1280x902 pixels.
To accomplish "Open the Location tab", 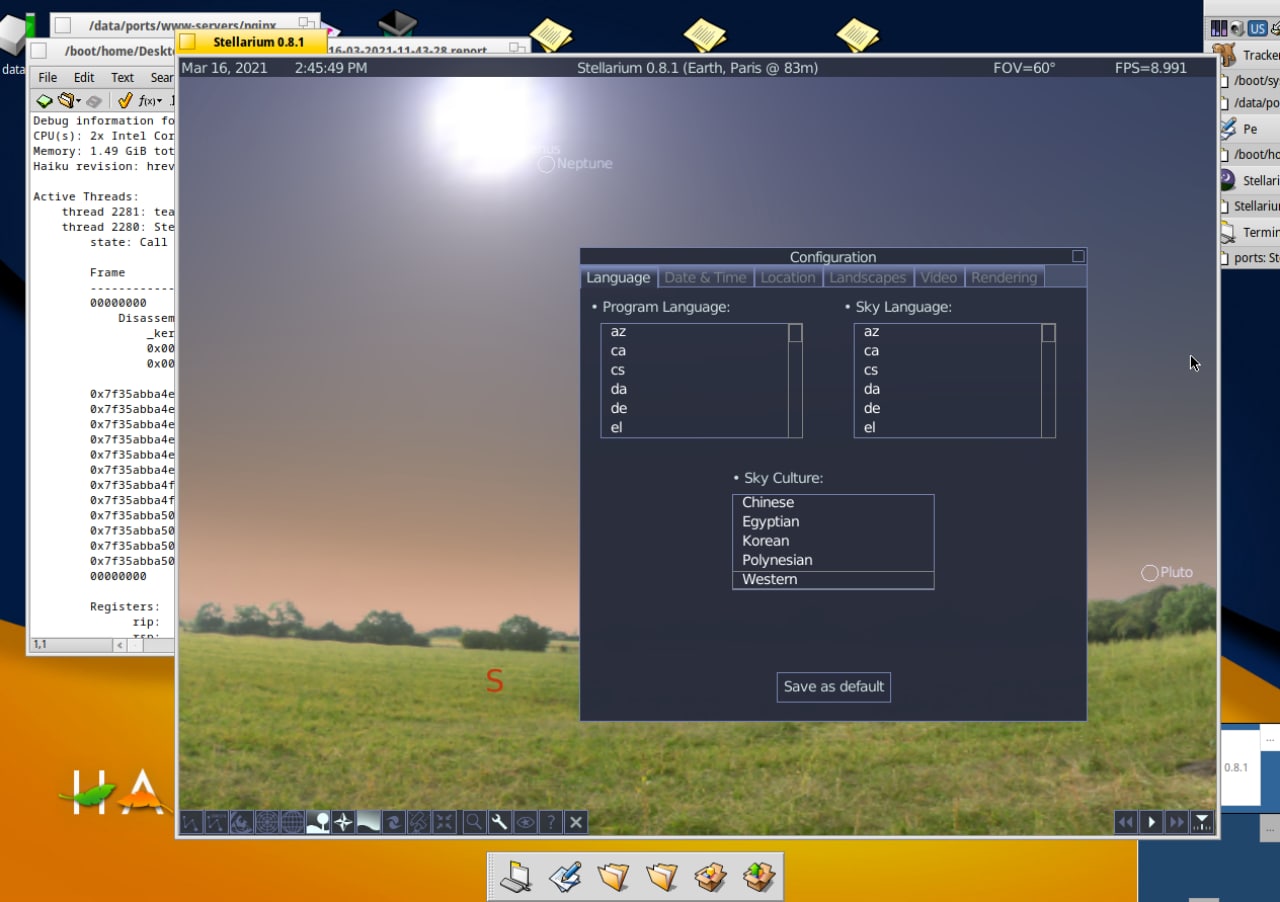I will (x=788, y=277).
